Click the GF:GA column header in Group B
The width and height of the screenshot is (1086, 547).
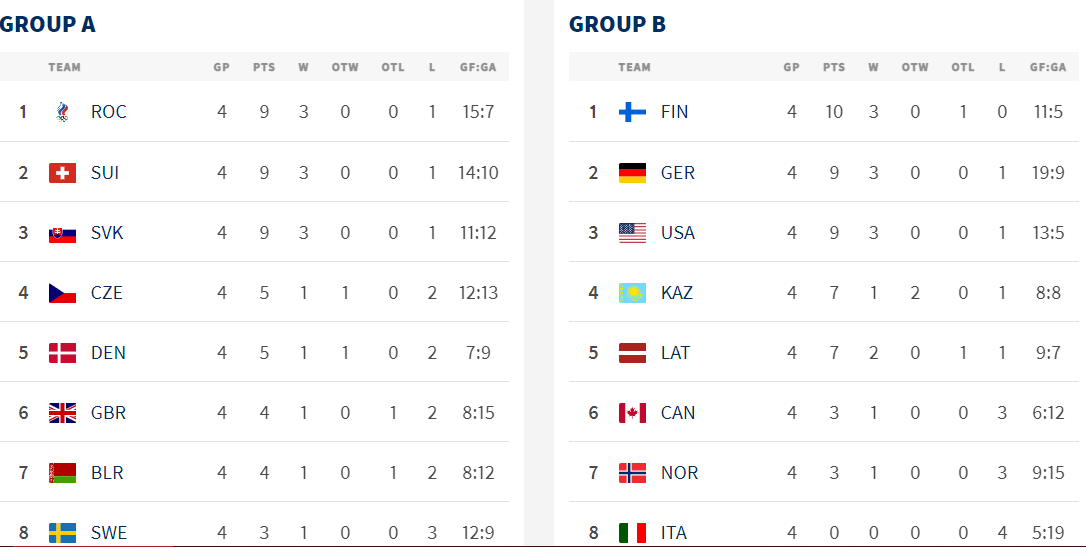click(x=1047, y=68)
